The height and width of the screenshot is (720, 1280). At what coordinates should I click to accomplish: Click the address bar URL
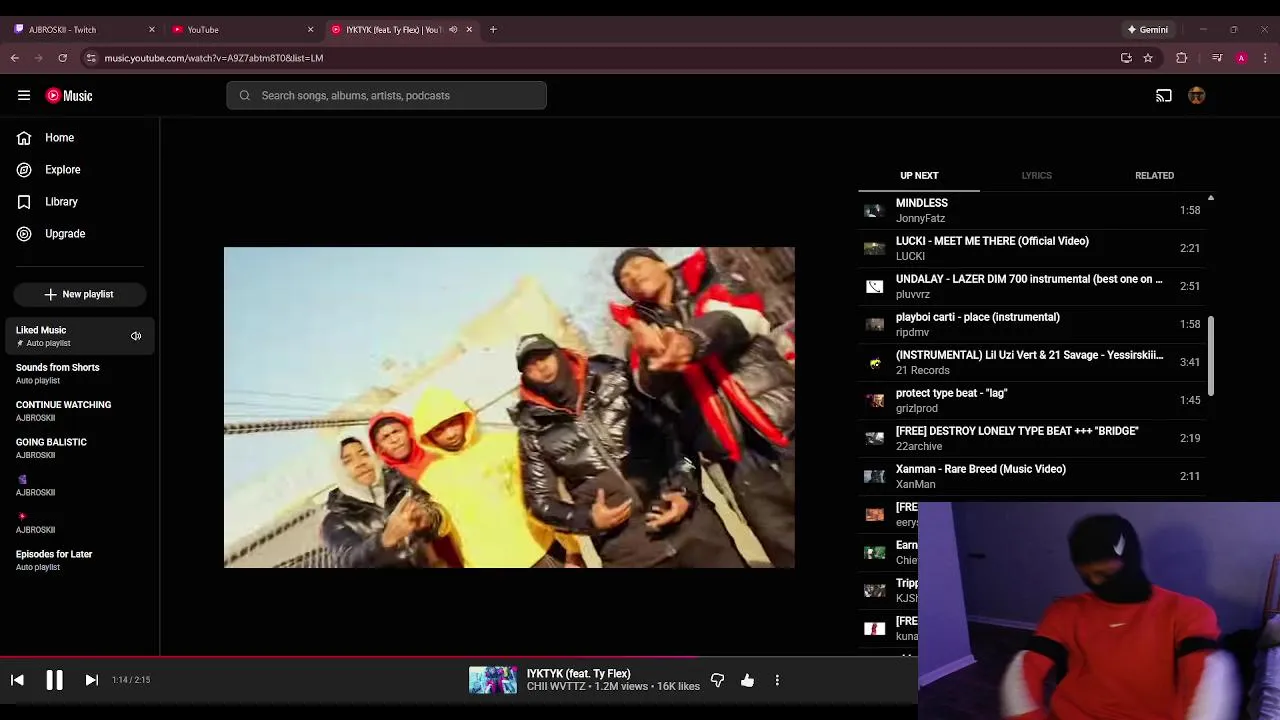point(214,58)
